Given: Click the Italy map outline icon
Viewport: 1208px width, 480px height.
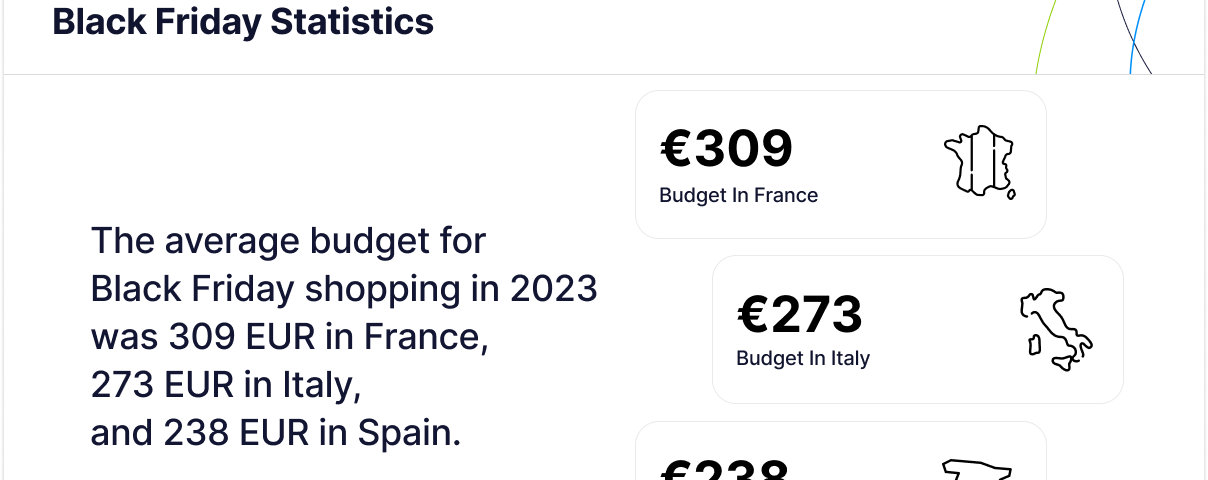Looking at the screenshot, I should 1056,330.
